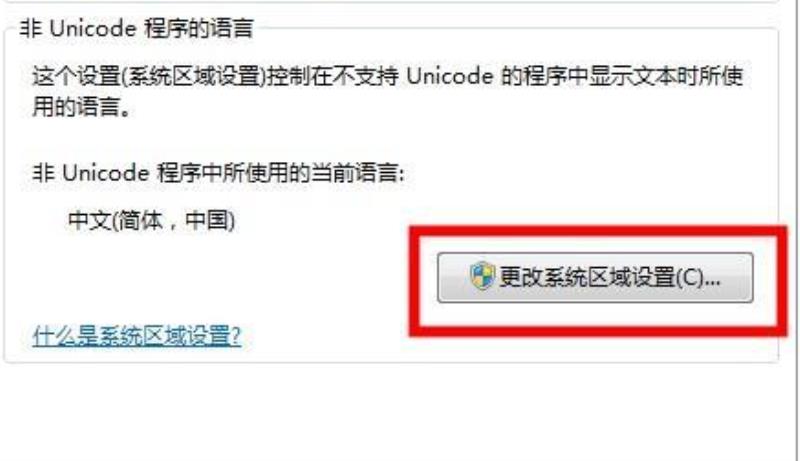Click the red highlight frame's top edge
Screen dimensions: 800x461
[598, 232]
